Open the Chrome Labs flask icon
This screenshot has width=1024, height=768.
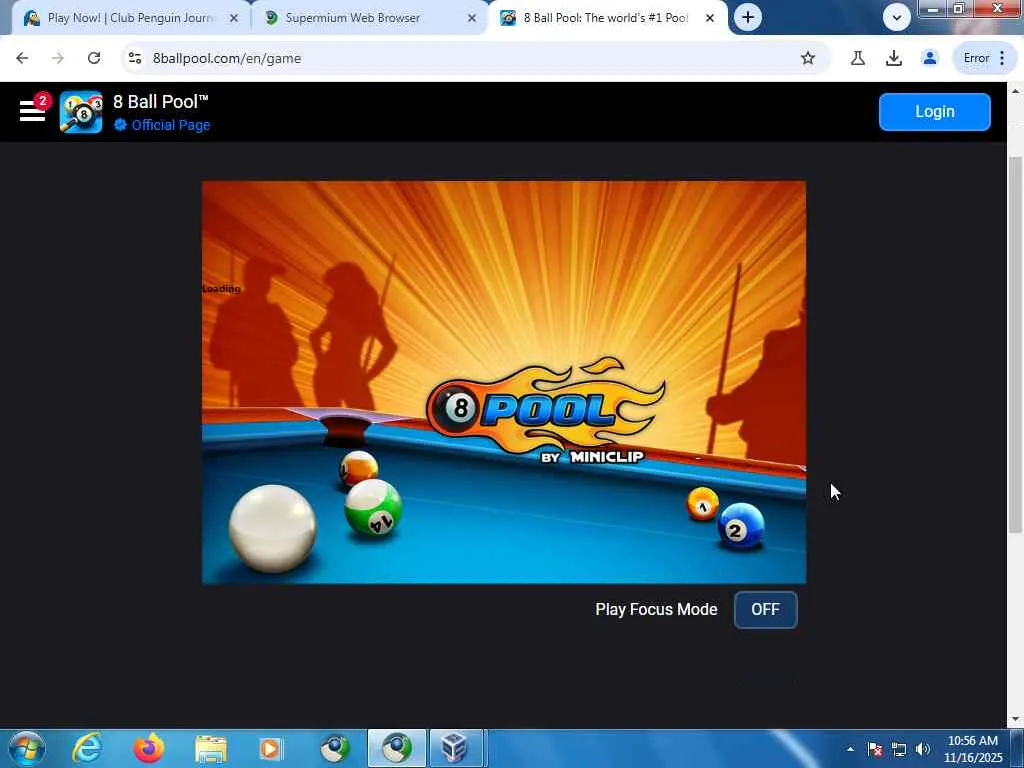point(857,58)
